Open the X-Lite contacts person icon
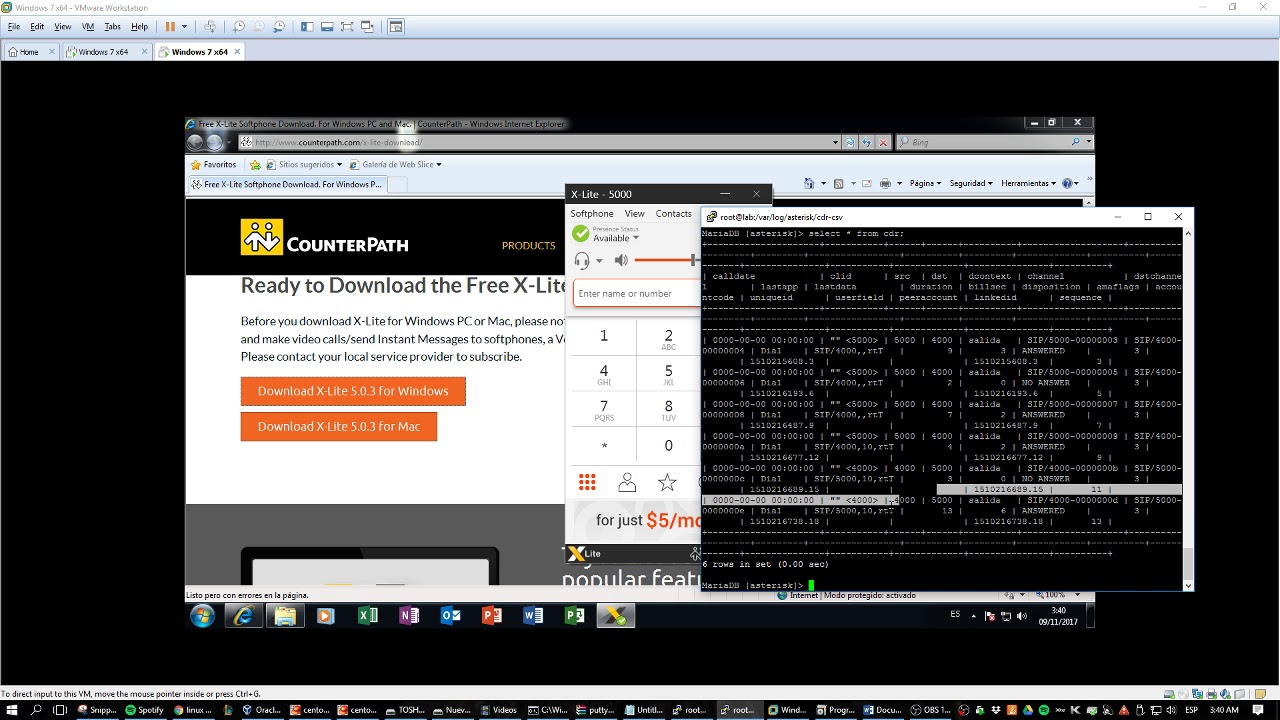Screen dimensions: 1280x720 pyautogui.click(x=627, y=483)
